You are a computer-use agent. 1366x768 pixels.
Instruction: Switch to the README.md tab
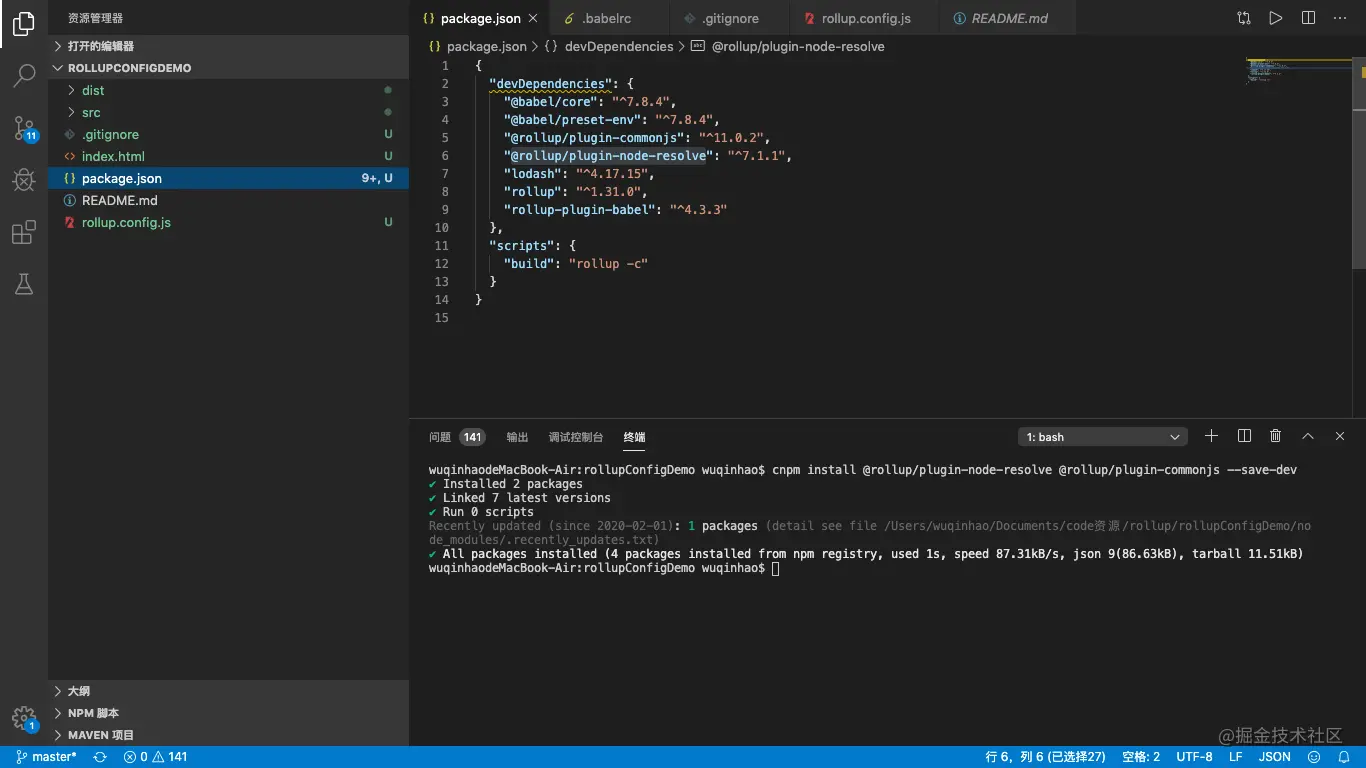click(1007, 18)
